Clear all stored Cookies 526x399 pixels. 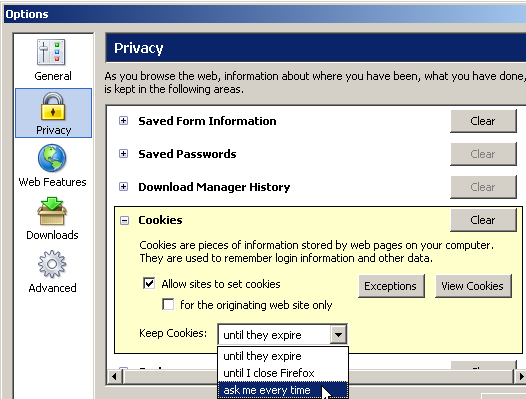point(483,220)
